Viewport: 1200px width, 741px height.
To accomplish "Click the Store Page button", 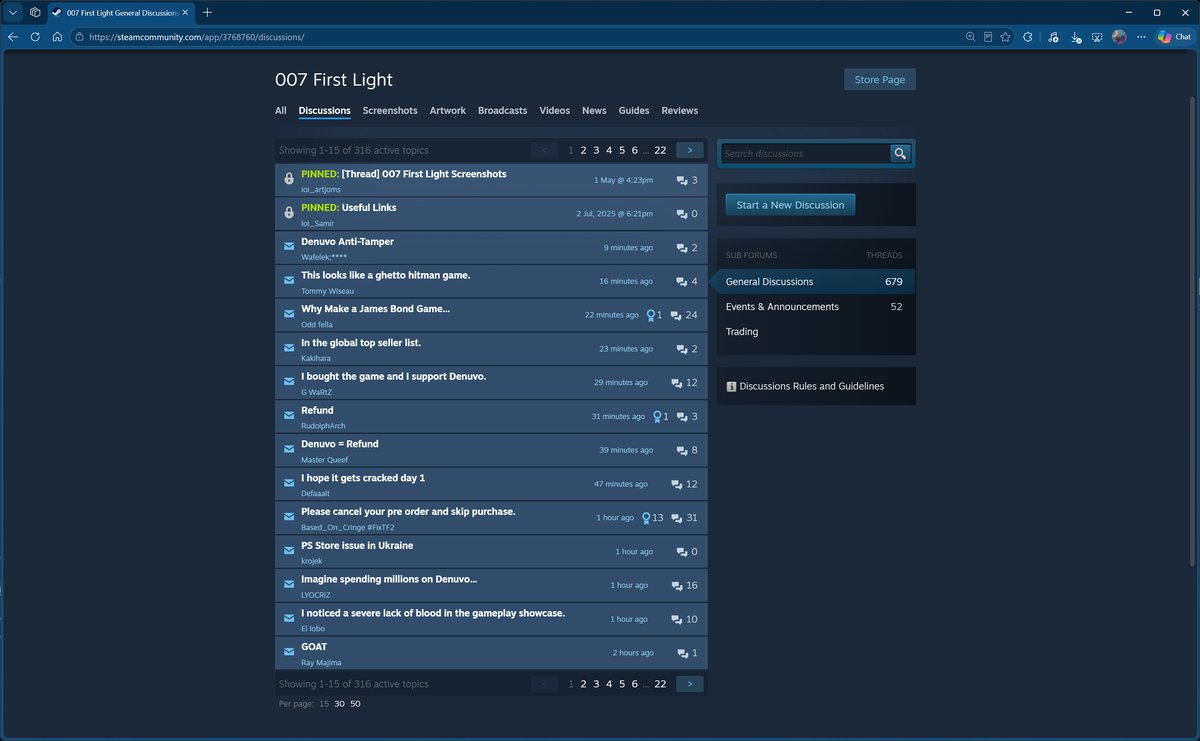I will (x=880, y=80).
